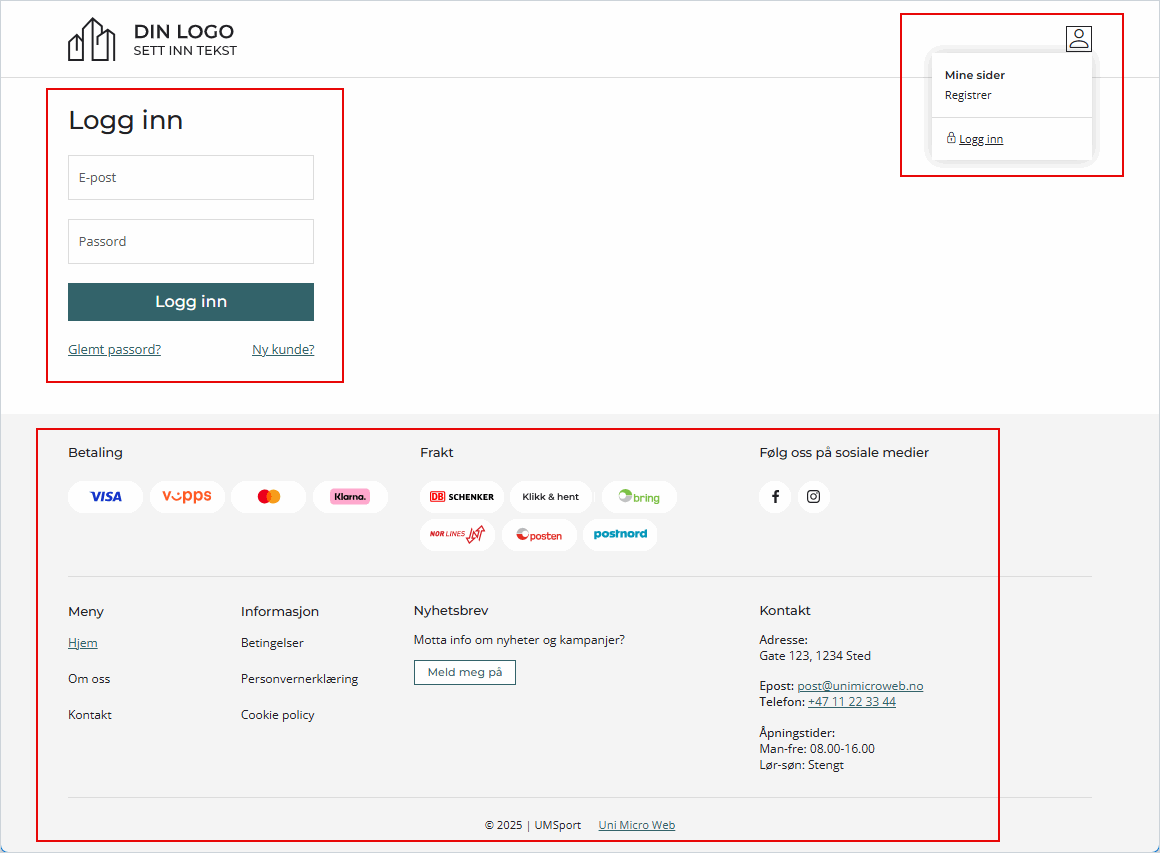The width and height of the screenshot is (1160, 853).
Task: Click the Bring shipping logo
Action: tap(639, 497)
